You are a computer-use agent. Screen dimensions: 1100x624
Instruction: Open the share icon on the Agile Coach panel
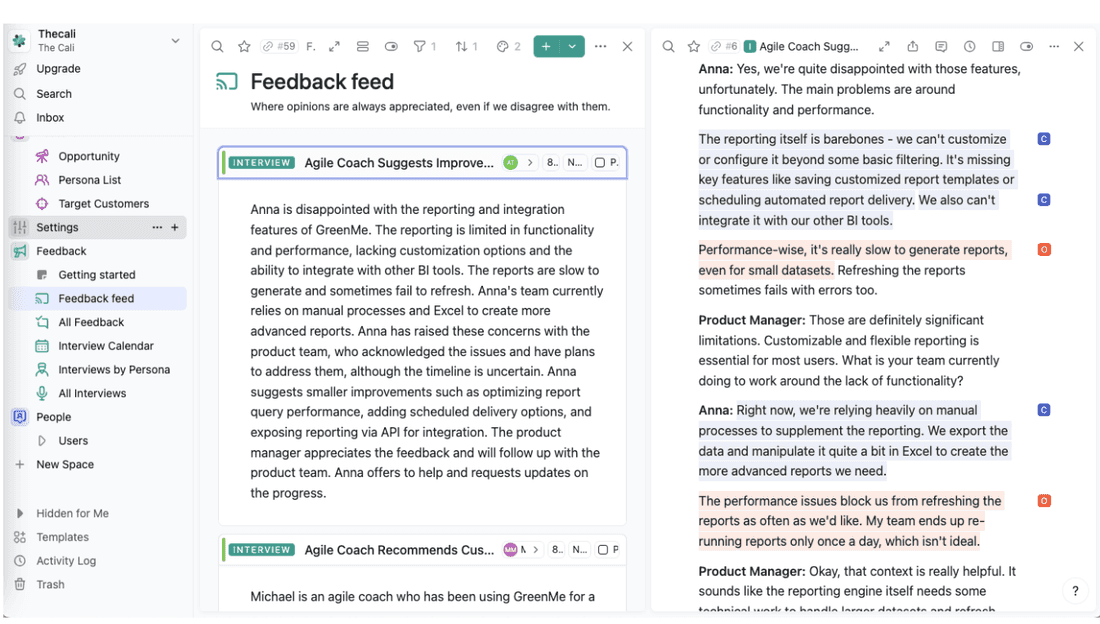click(912, 46)
